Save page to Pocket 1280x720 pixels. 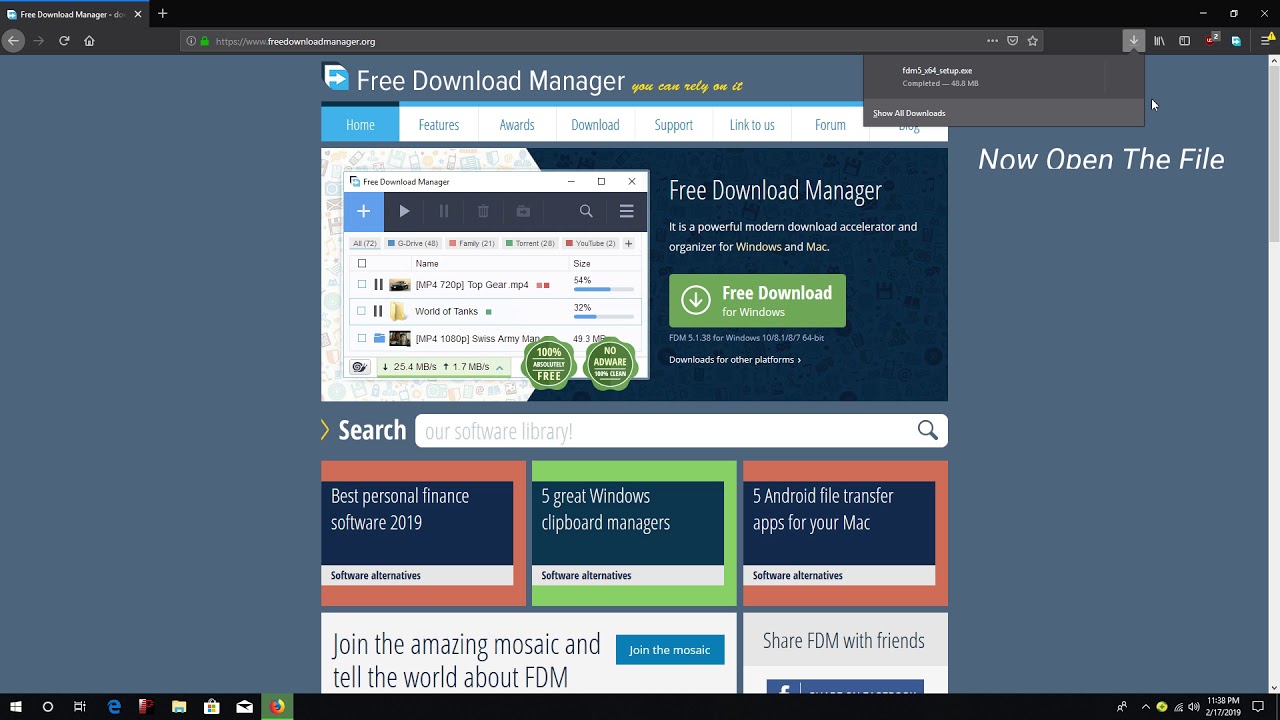click(x=1012, y=41)
